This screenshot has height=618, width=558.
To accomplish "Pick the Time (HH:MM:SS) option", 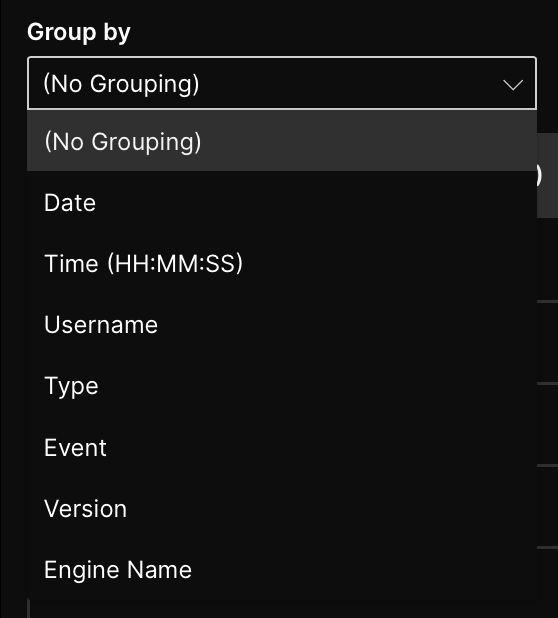I will (282, 263).
